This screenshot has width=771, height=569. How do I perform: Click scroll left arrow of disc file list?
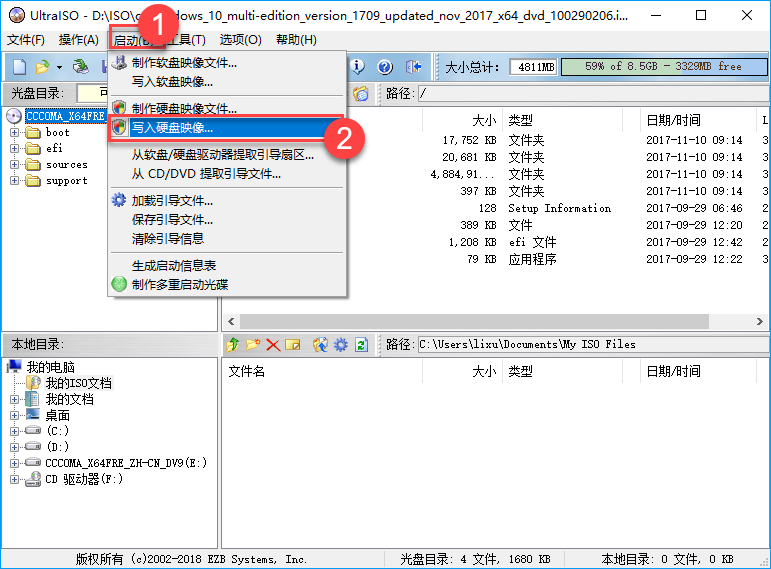tap(231, 322)
